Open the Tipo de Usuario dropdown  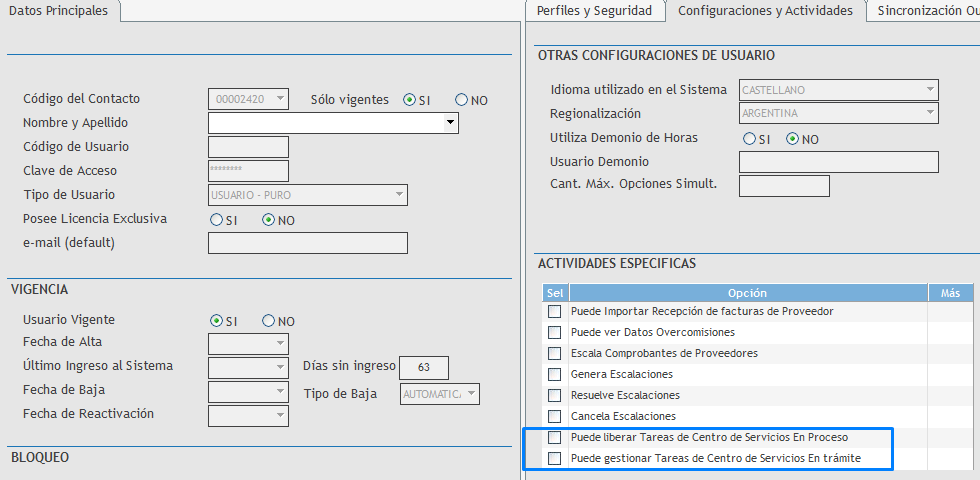(399, 195)
